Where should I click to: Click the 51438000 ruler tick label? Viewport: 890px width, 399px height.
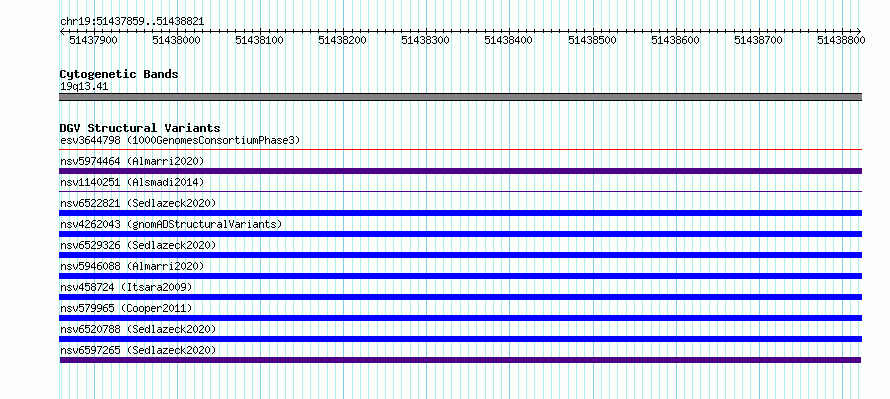(177, 40)
